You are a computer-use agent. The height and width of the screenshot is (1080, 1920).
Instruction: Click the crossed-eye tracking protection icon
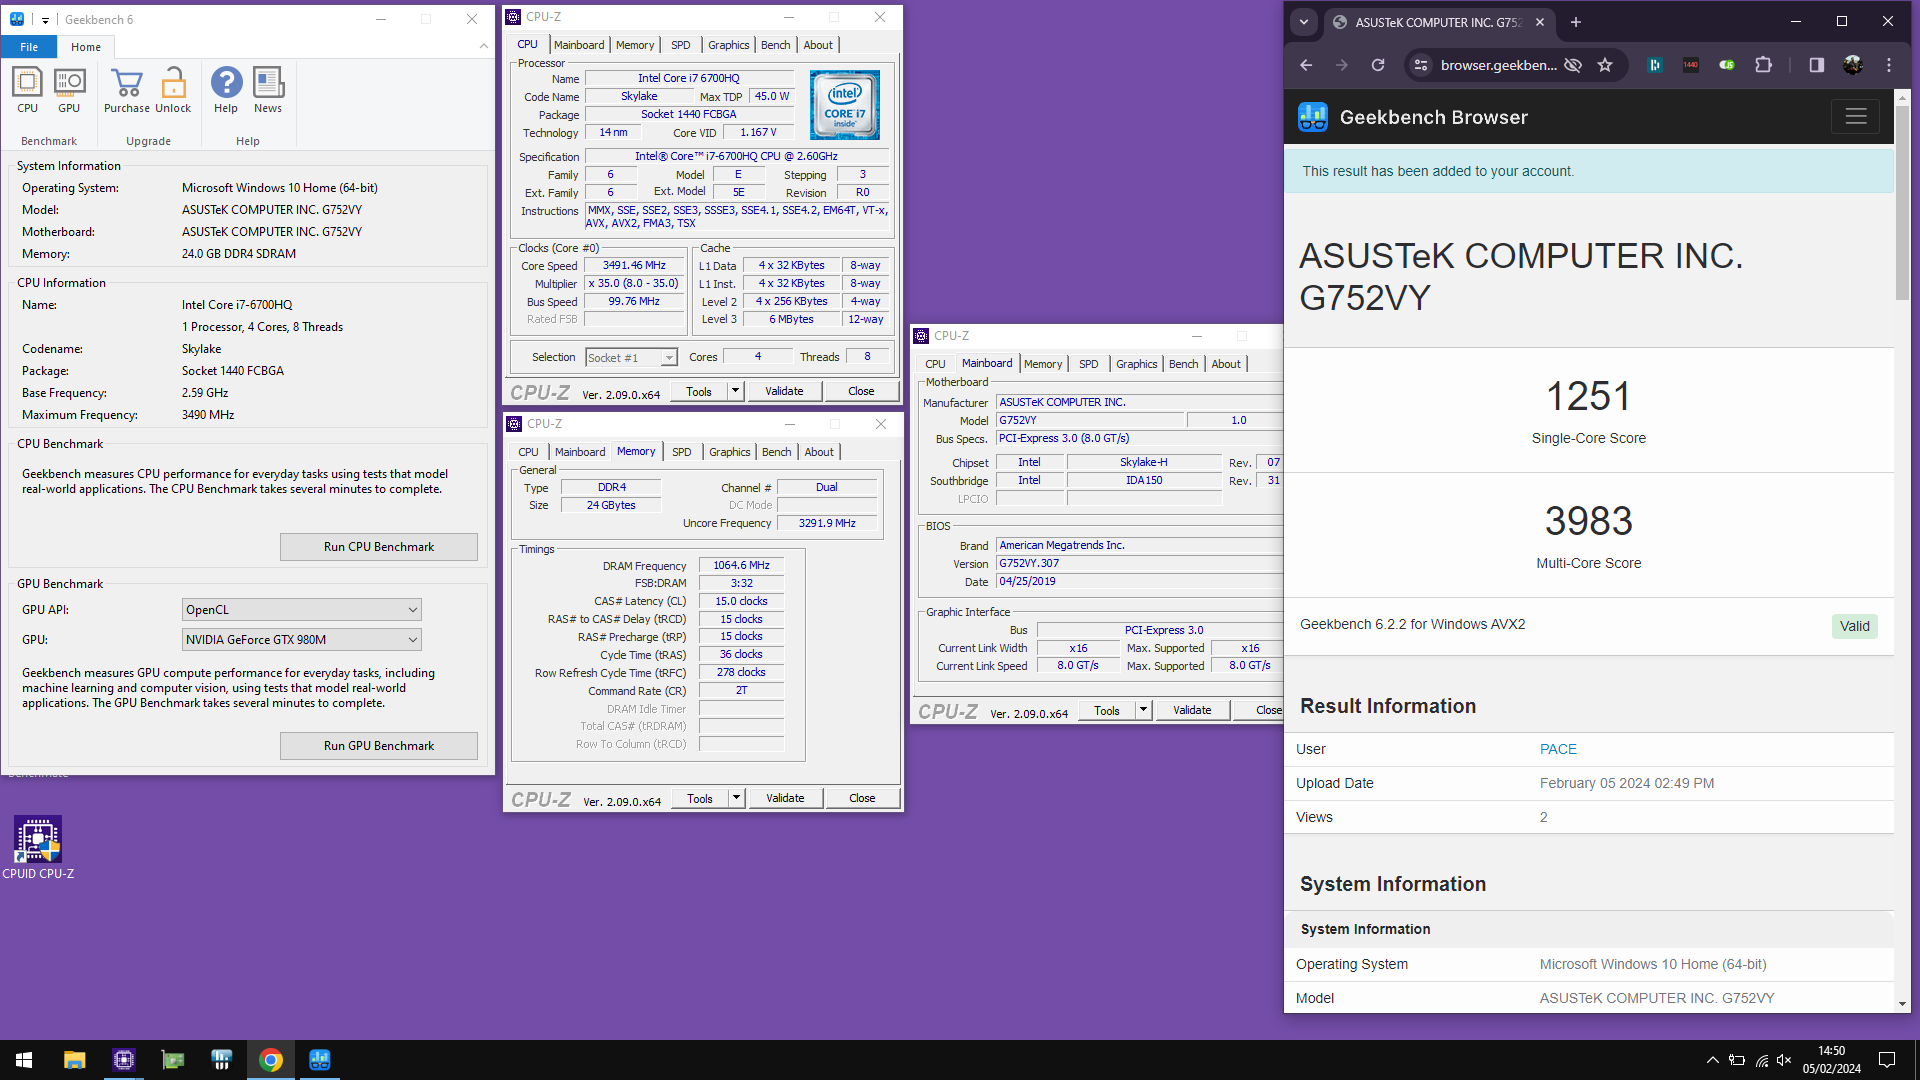tap(1573, 65)
